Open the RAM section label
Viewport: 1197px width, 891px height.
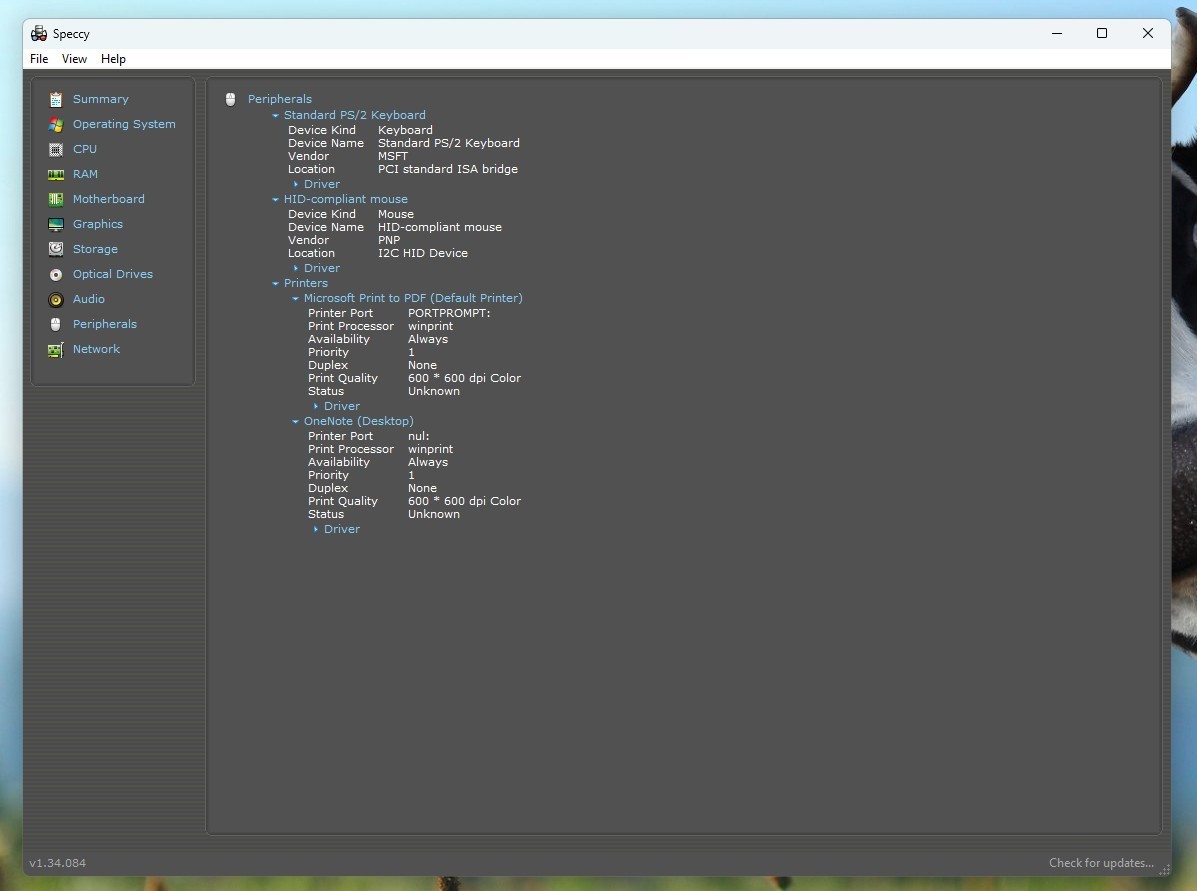click(x=85, y=174)
